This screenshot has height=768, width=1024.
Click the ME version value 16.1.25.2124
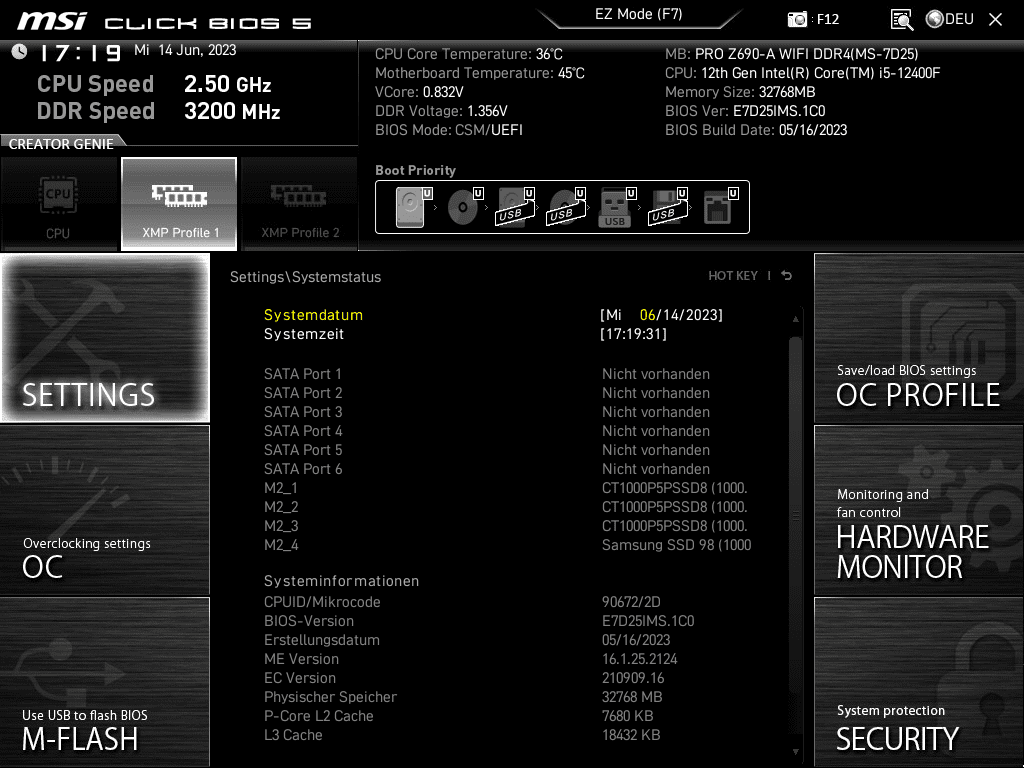pos(639,659)
